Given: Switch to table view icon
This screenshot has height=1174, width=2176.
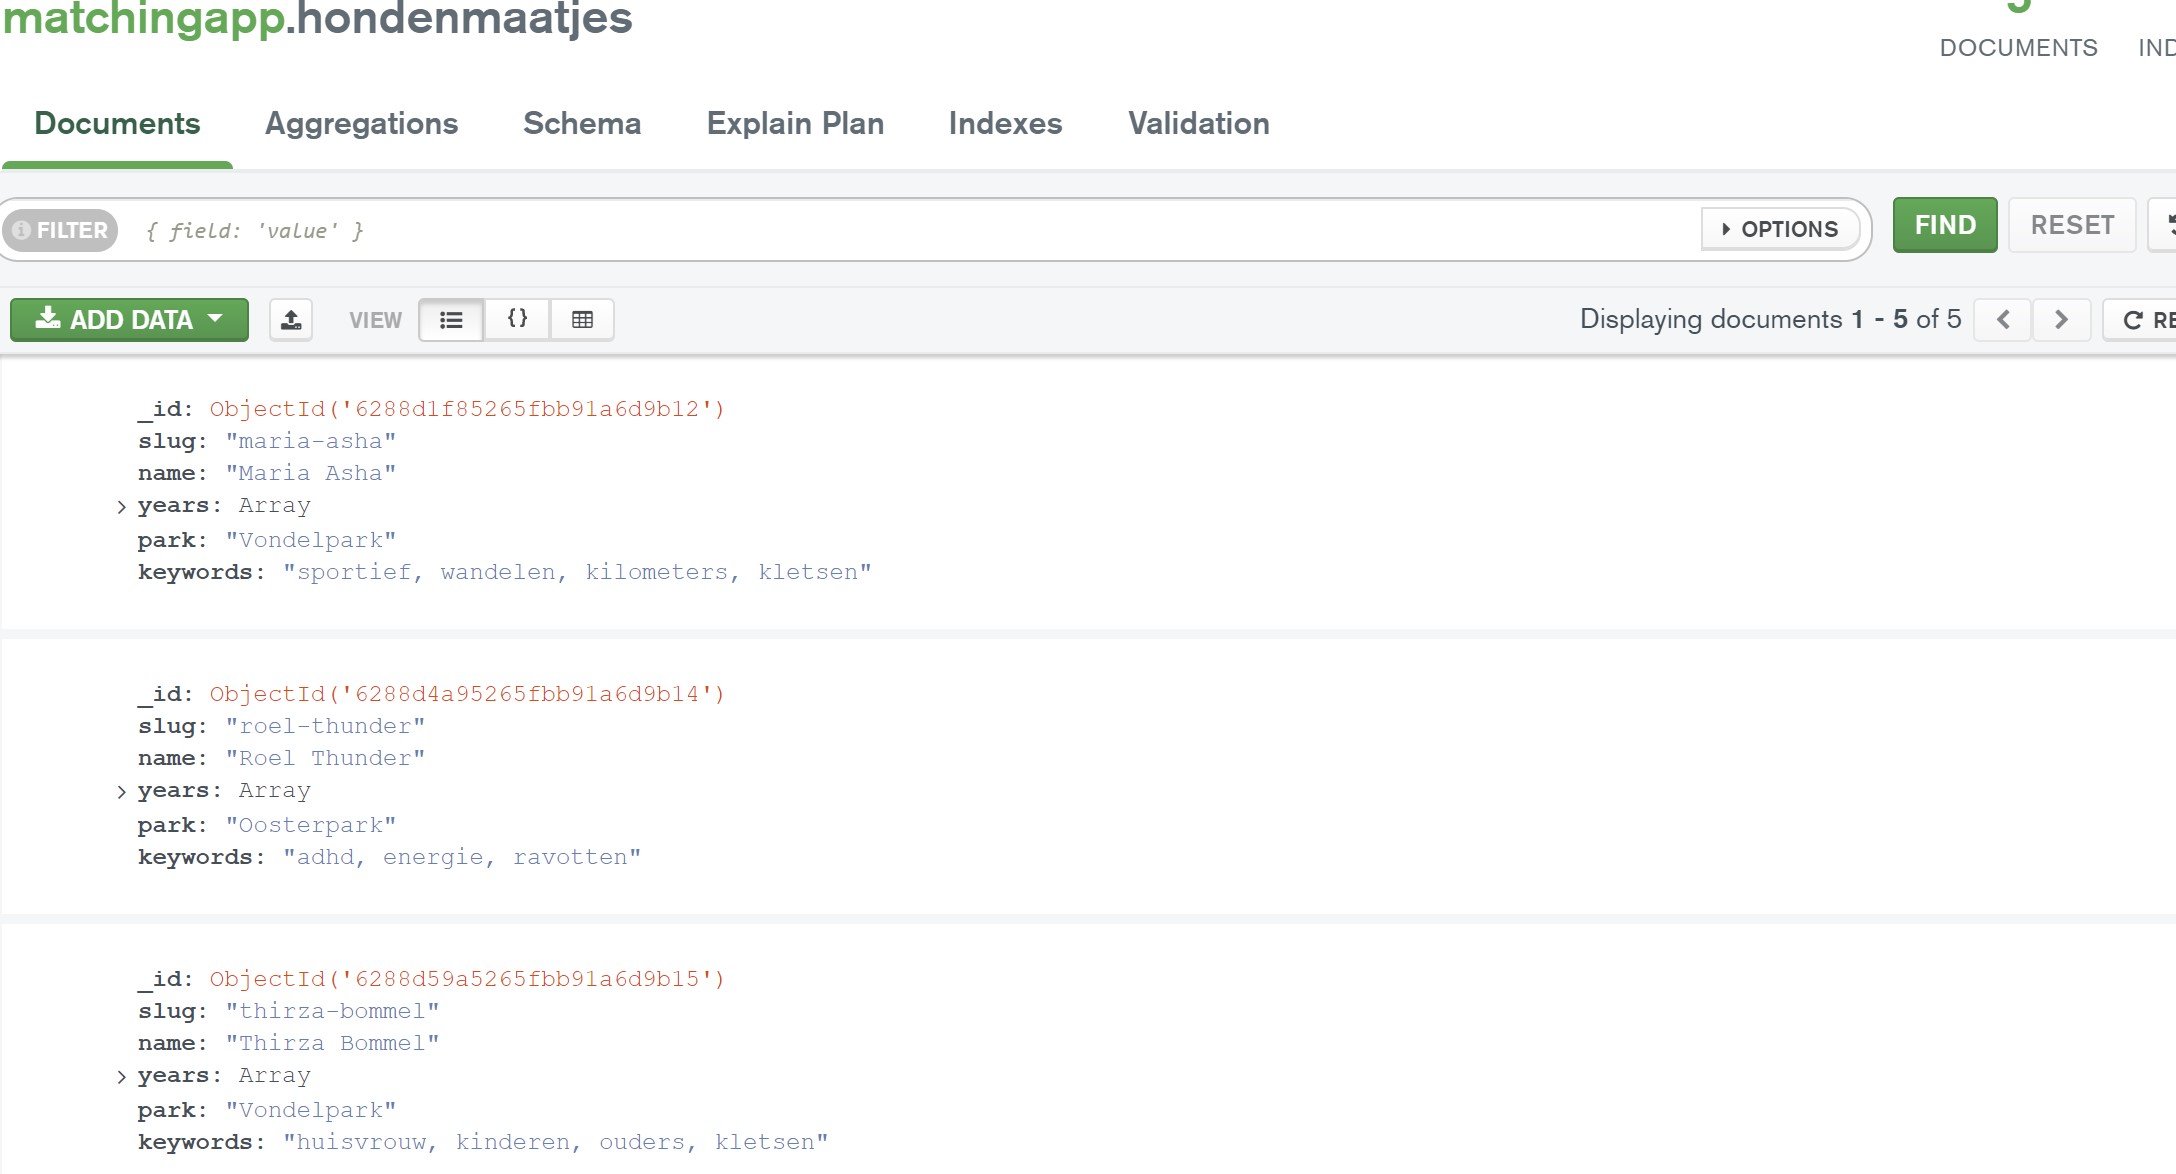Looking at the screenshot, I should pyautogui.click(x=582, y=320).
